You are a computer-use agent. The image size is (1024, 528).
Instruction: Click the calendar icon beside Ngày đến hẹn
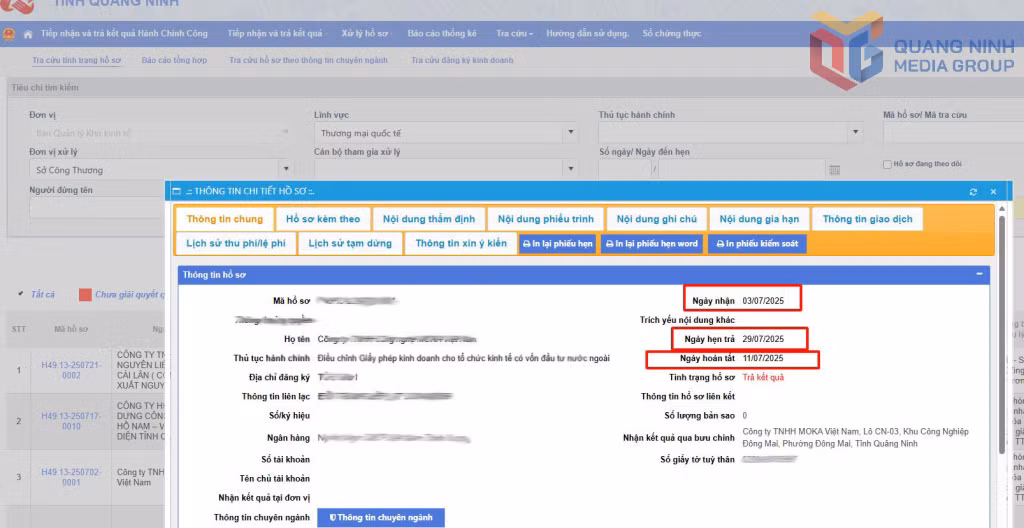[x=834, y=170]
